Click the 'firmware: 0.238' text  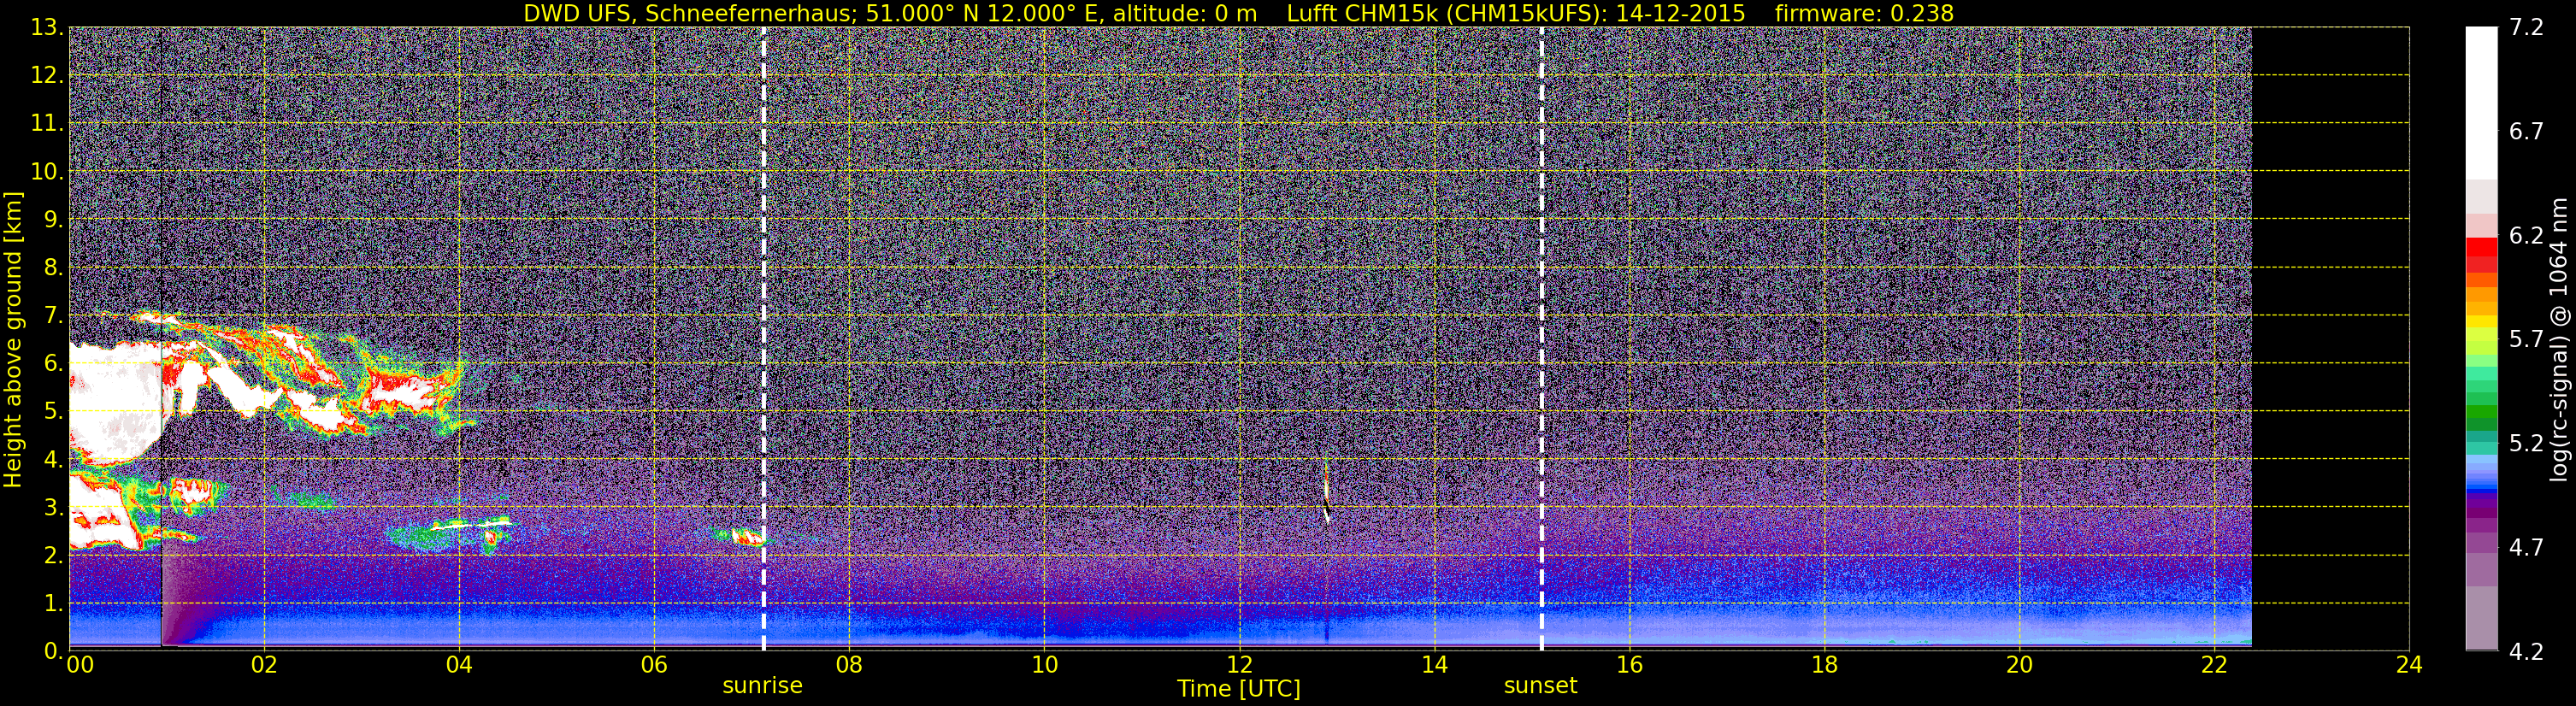(x=1864, y=13)
